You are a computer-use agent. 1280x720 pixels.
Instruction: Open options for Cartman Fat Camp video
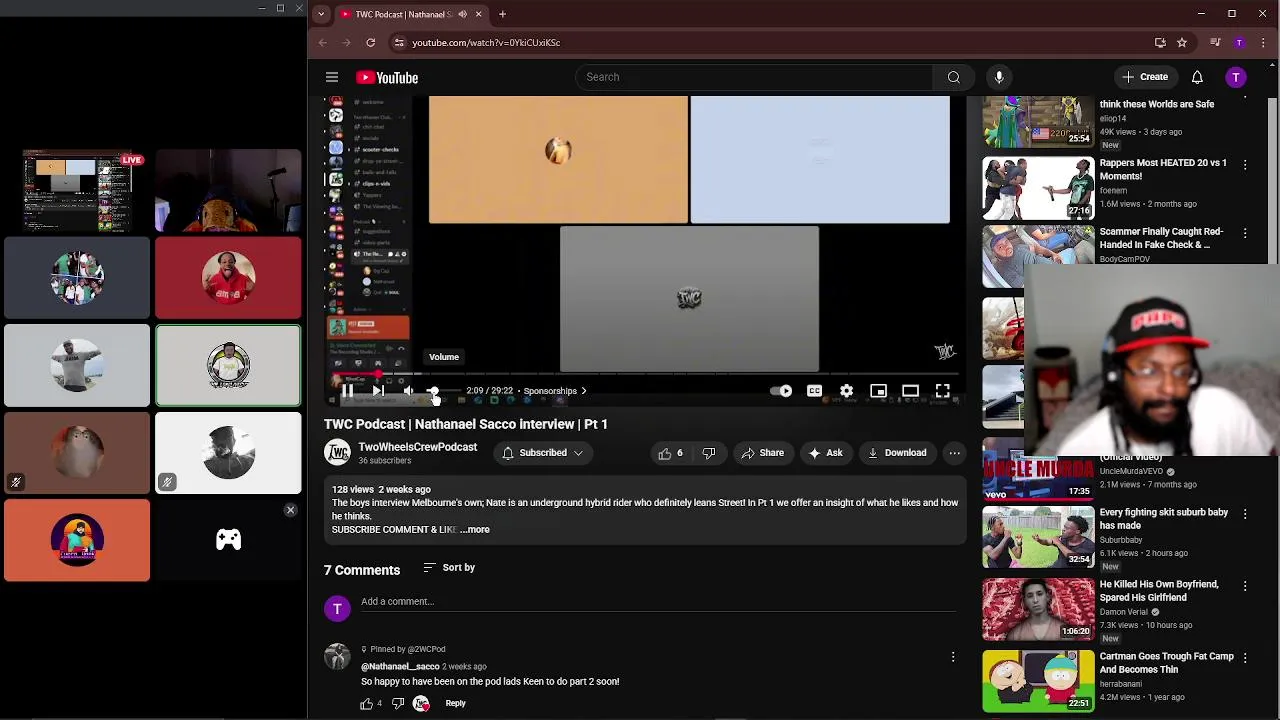click(x=1245, y=658)
